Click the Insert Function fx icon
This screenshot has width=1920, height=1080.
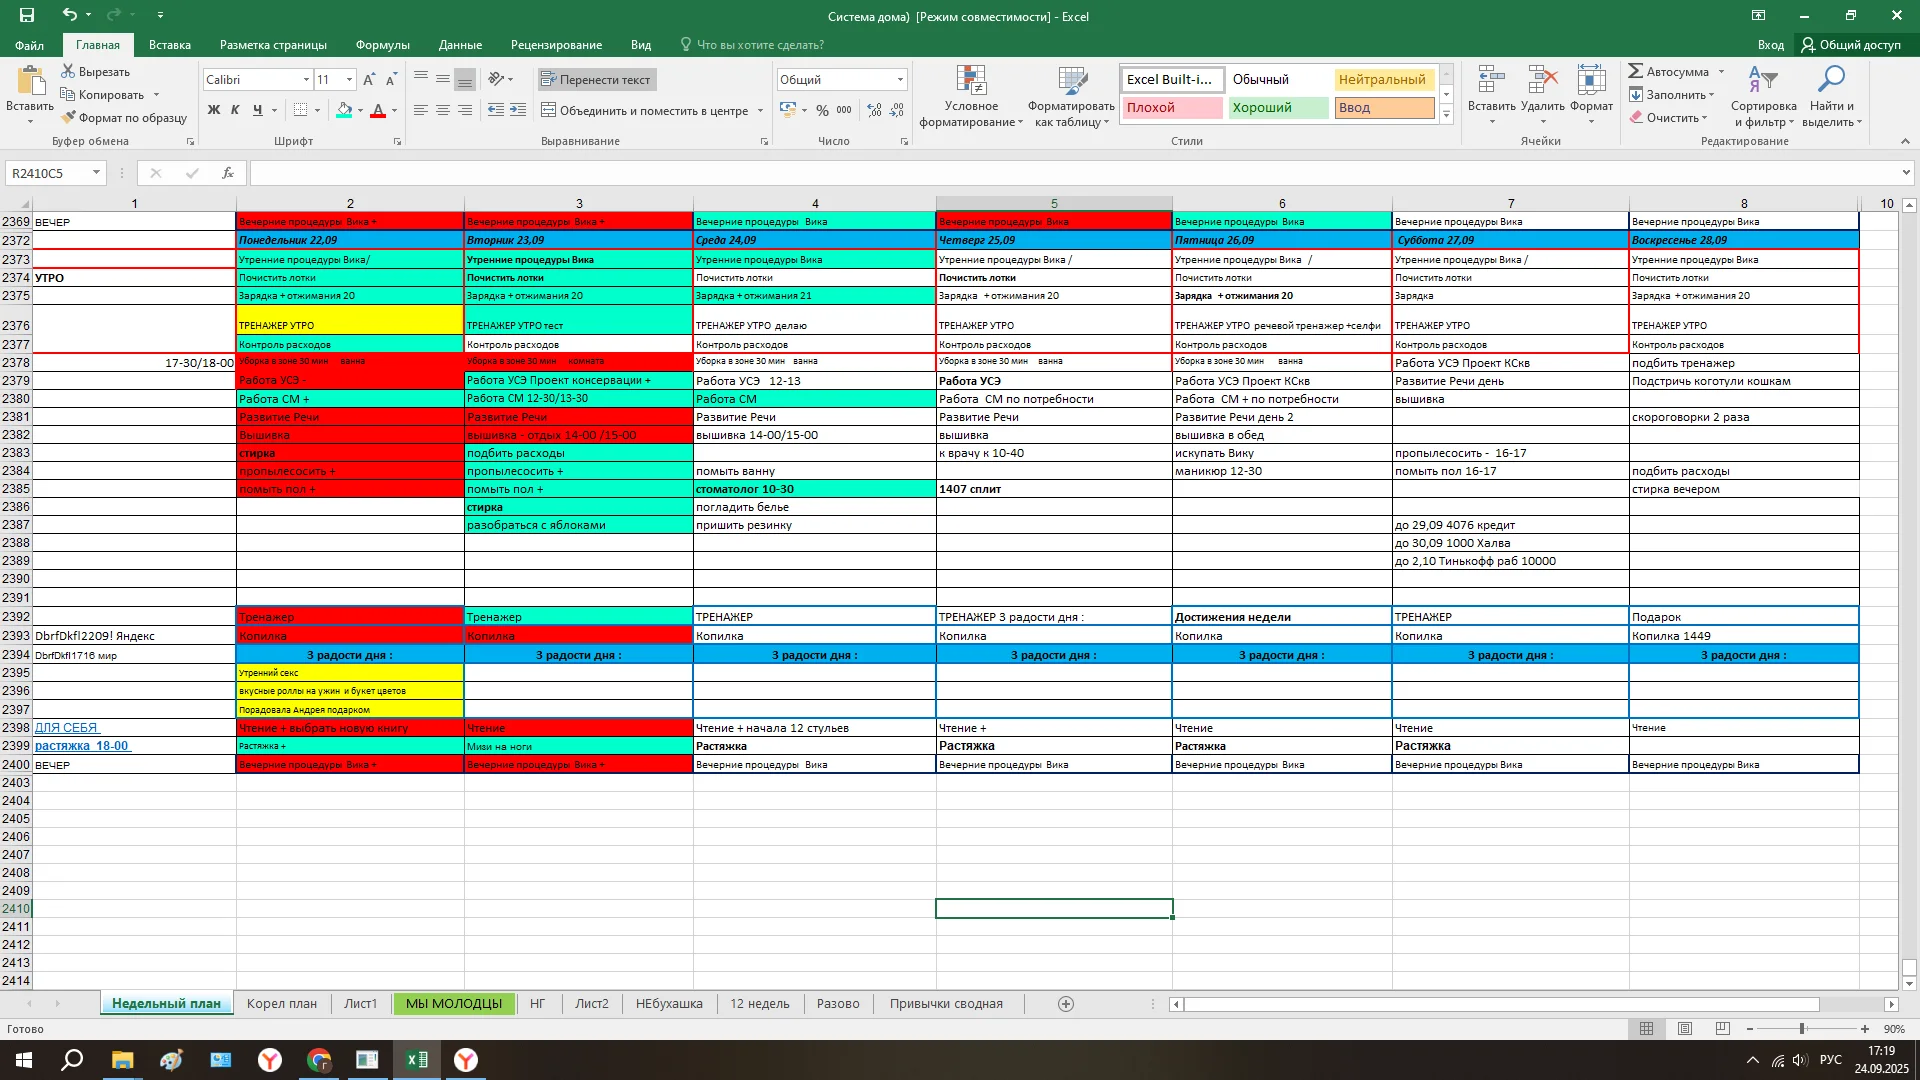tap(228, 173)
